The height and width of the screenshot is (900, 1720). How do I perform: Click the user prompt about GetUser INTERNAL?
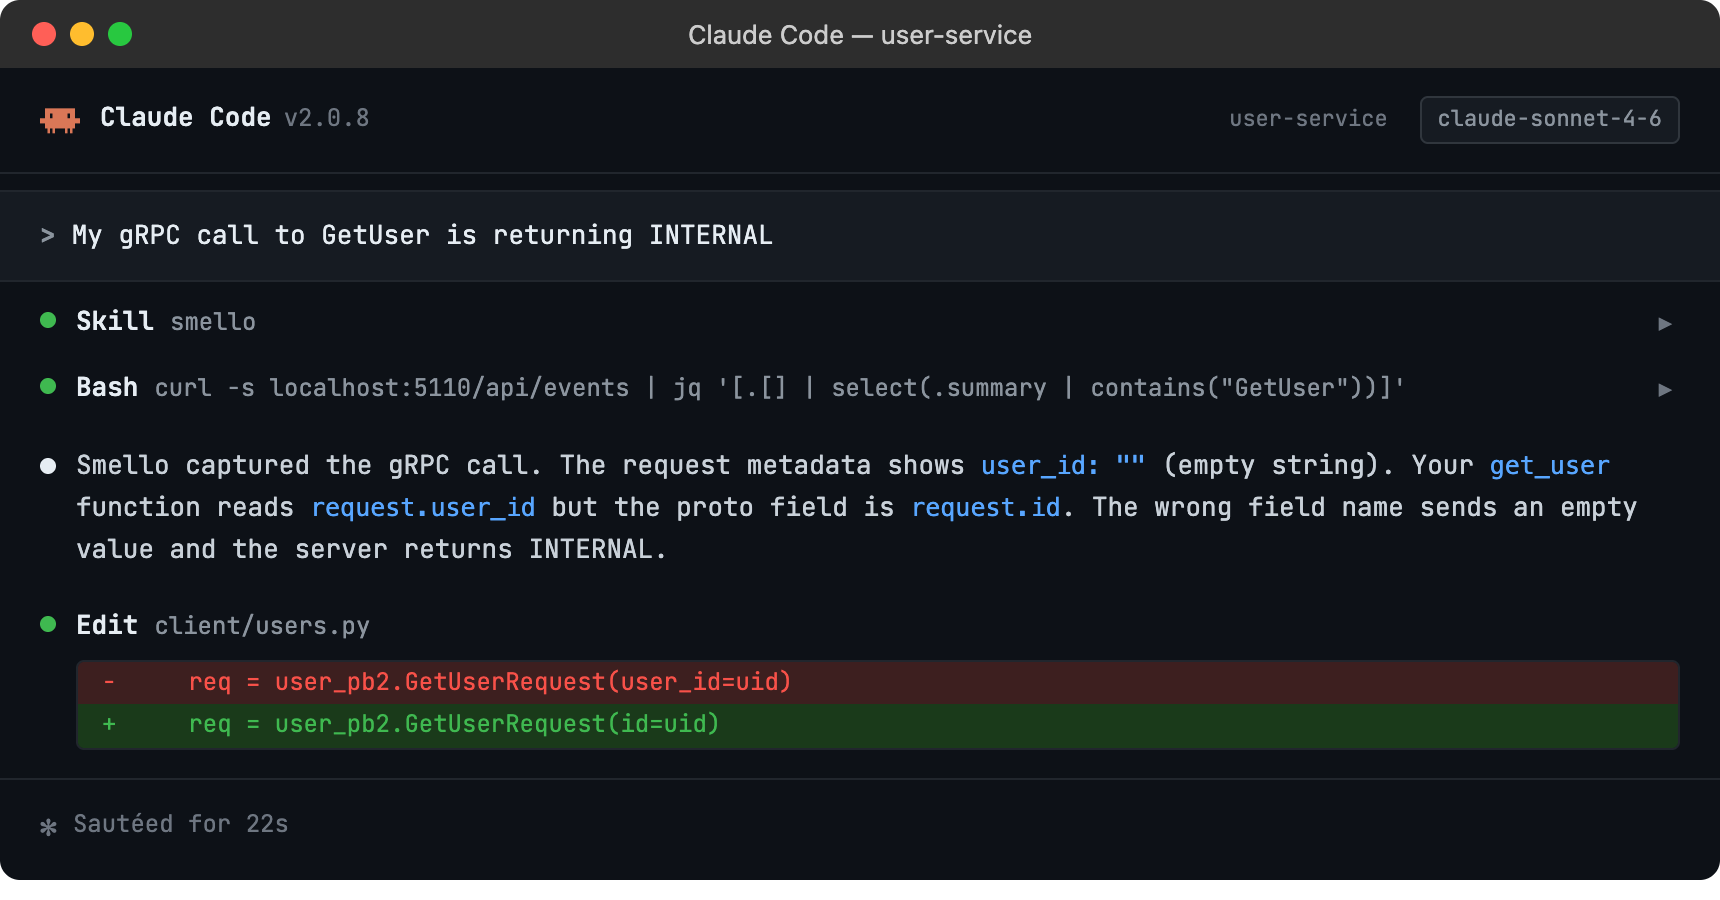[422, 235]
